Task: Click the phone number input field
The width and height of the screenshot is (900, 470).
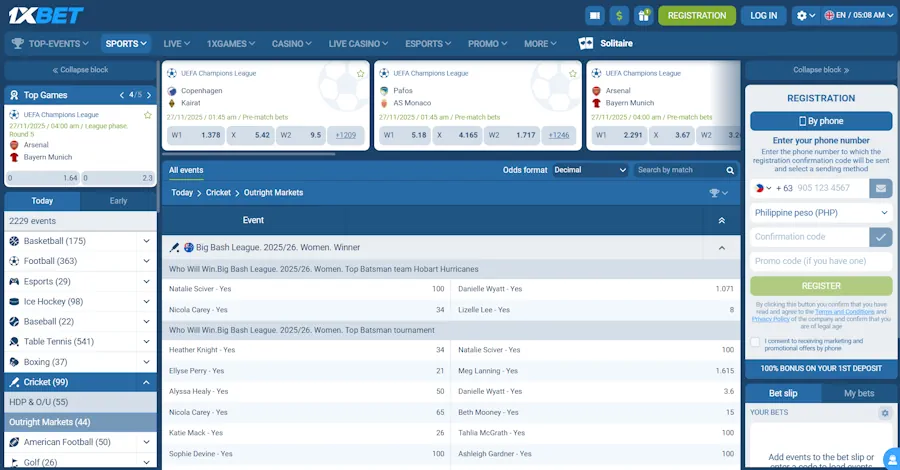Action: pos(831,188)
